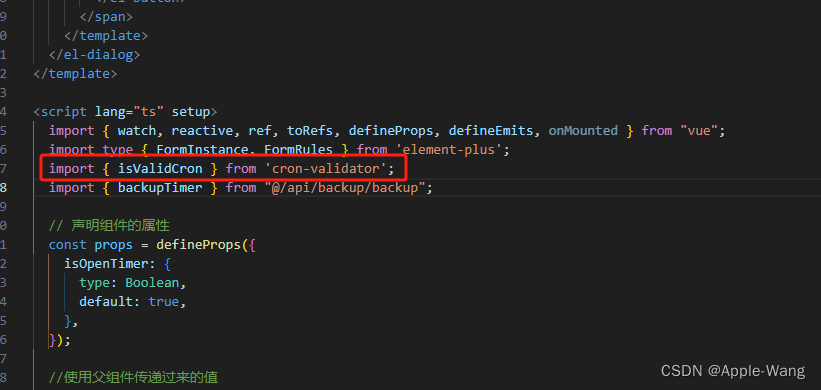Image resolution: width=821 pixels, height=390 pixels.
Task: Click the word 'watch' in the vue import
Action: [x=137, y=130]
